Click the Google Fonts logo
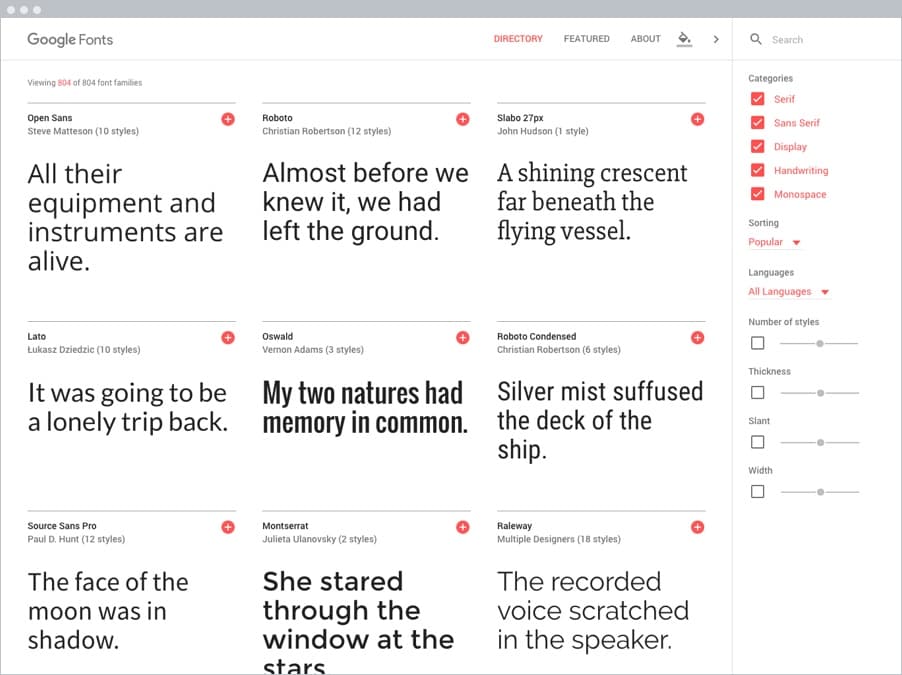902x675 pixels. (70, 40)
